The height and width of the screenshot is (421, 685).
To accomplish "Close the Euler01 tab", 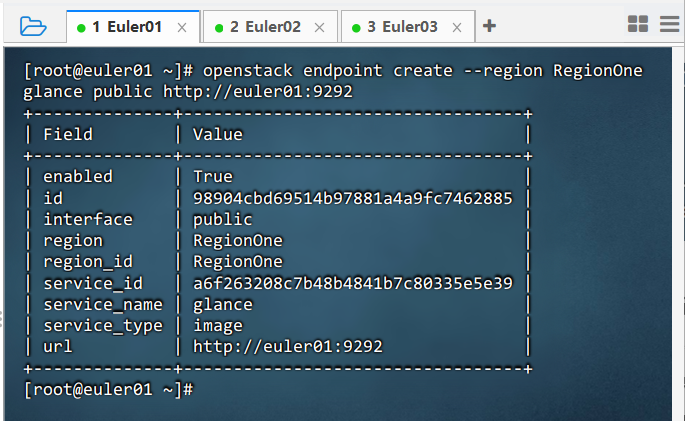I will (x=182, y=28).
